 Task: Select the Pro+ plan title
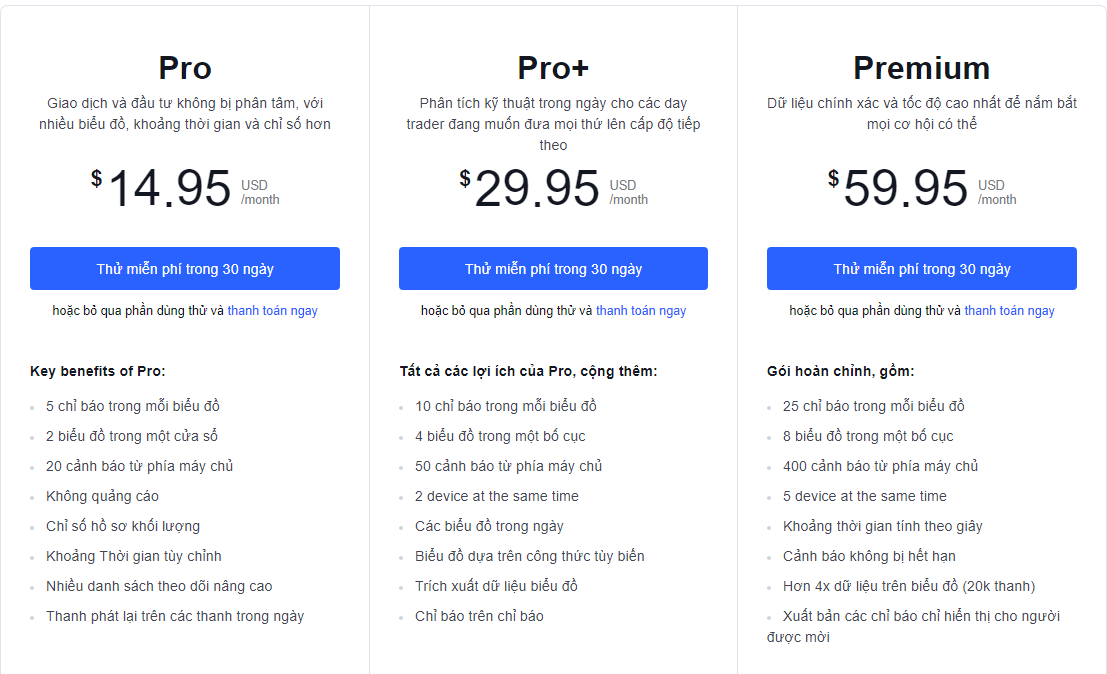coord(553,68)
